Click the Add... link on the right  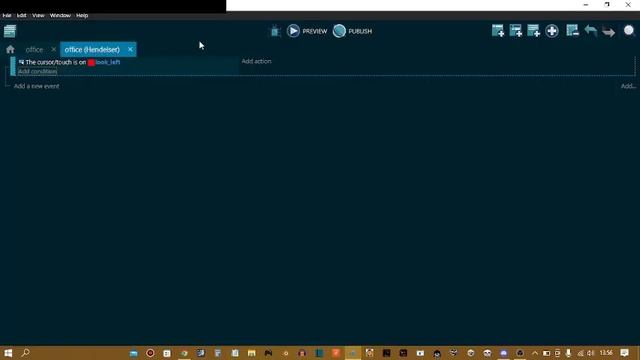tap(628, 86)
